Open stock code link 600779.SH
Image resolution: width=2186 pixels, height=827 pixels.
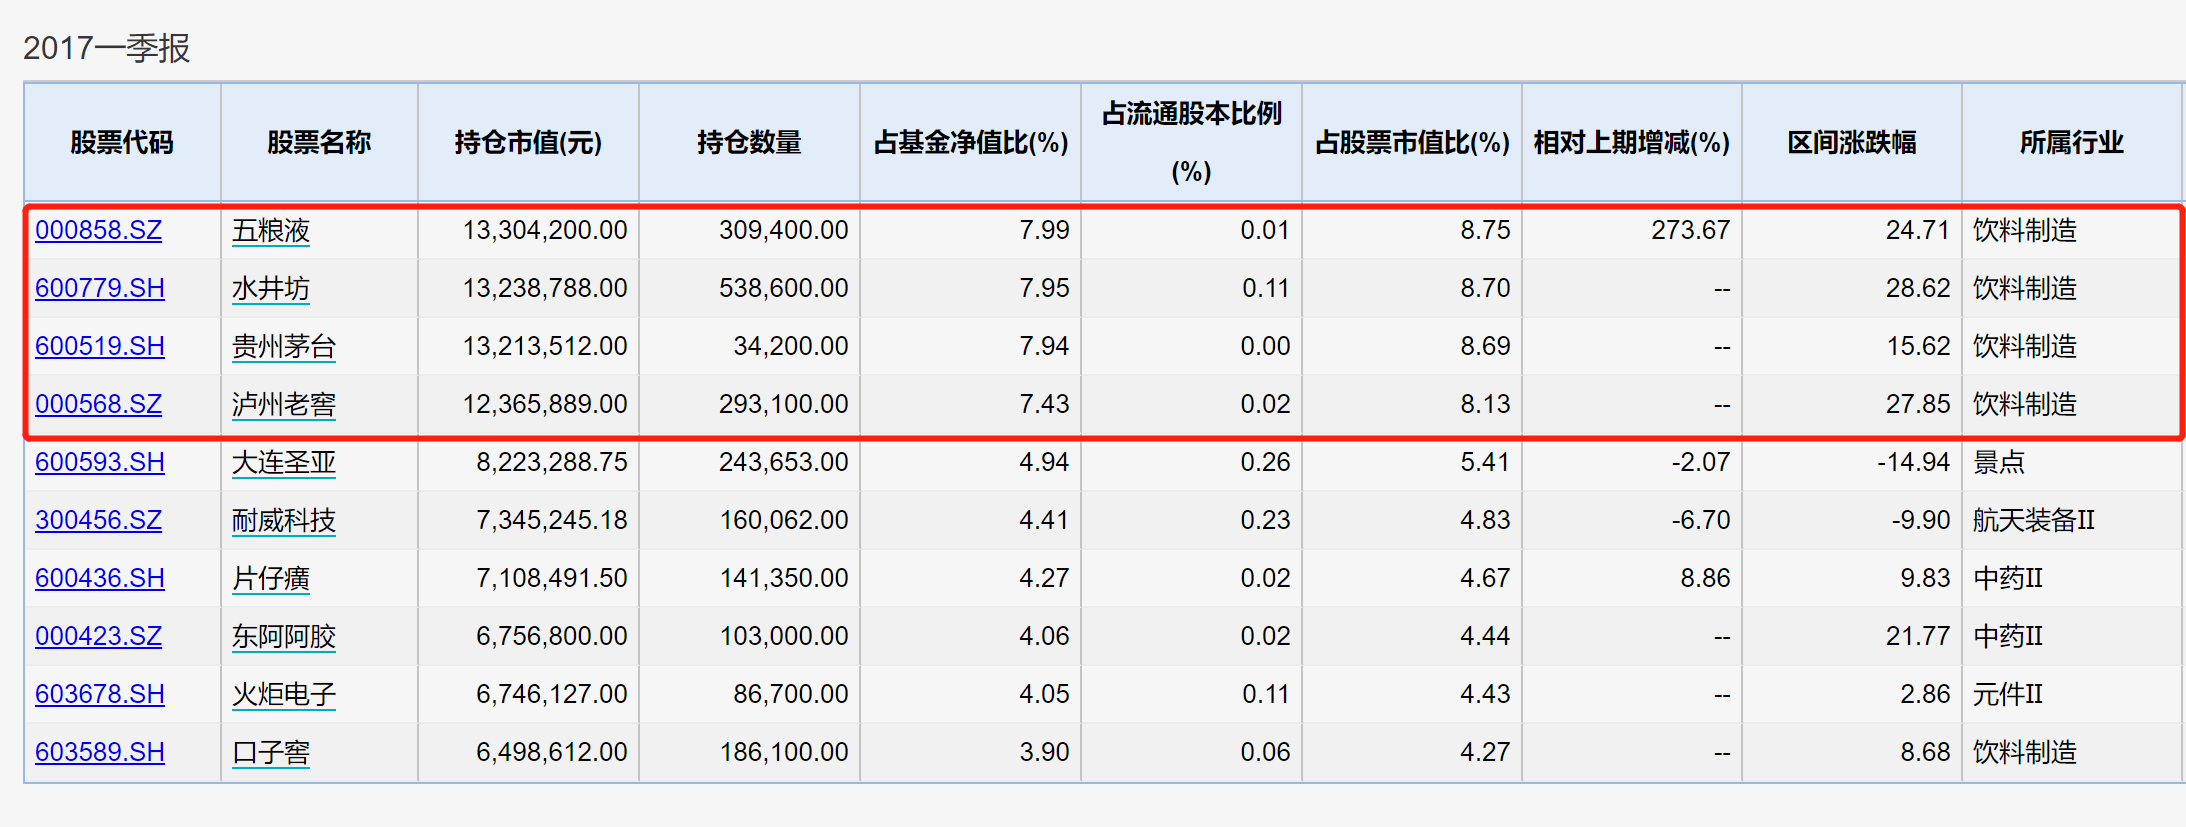click(100, 288)
